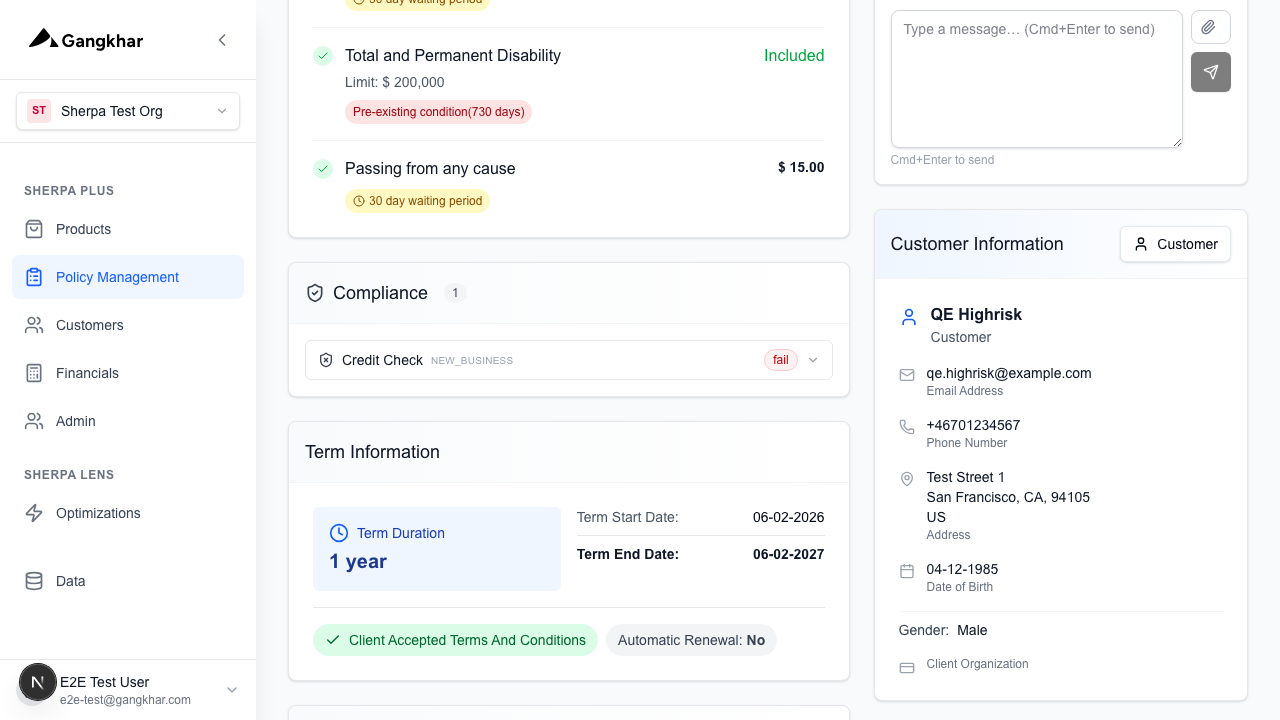
Task: Click the email envelope icon
Action: click(907, 375)
